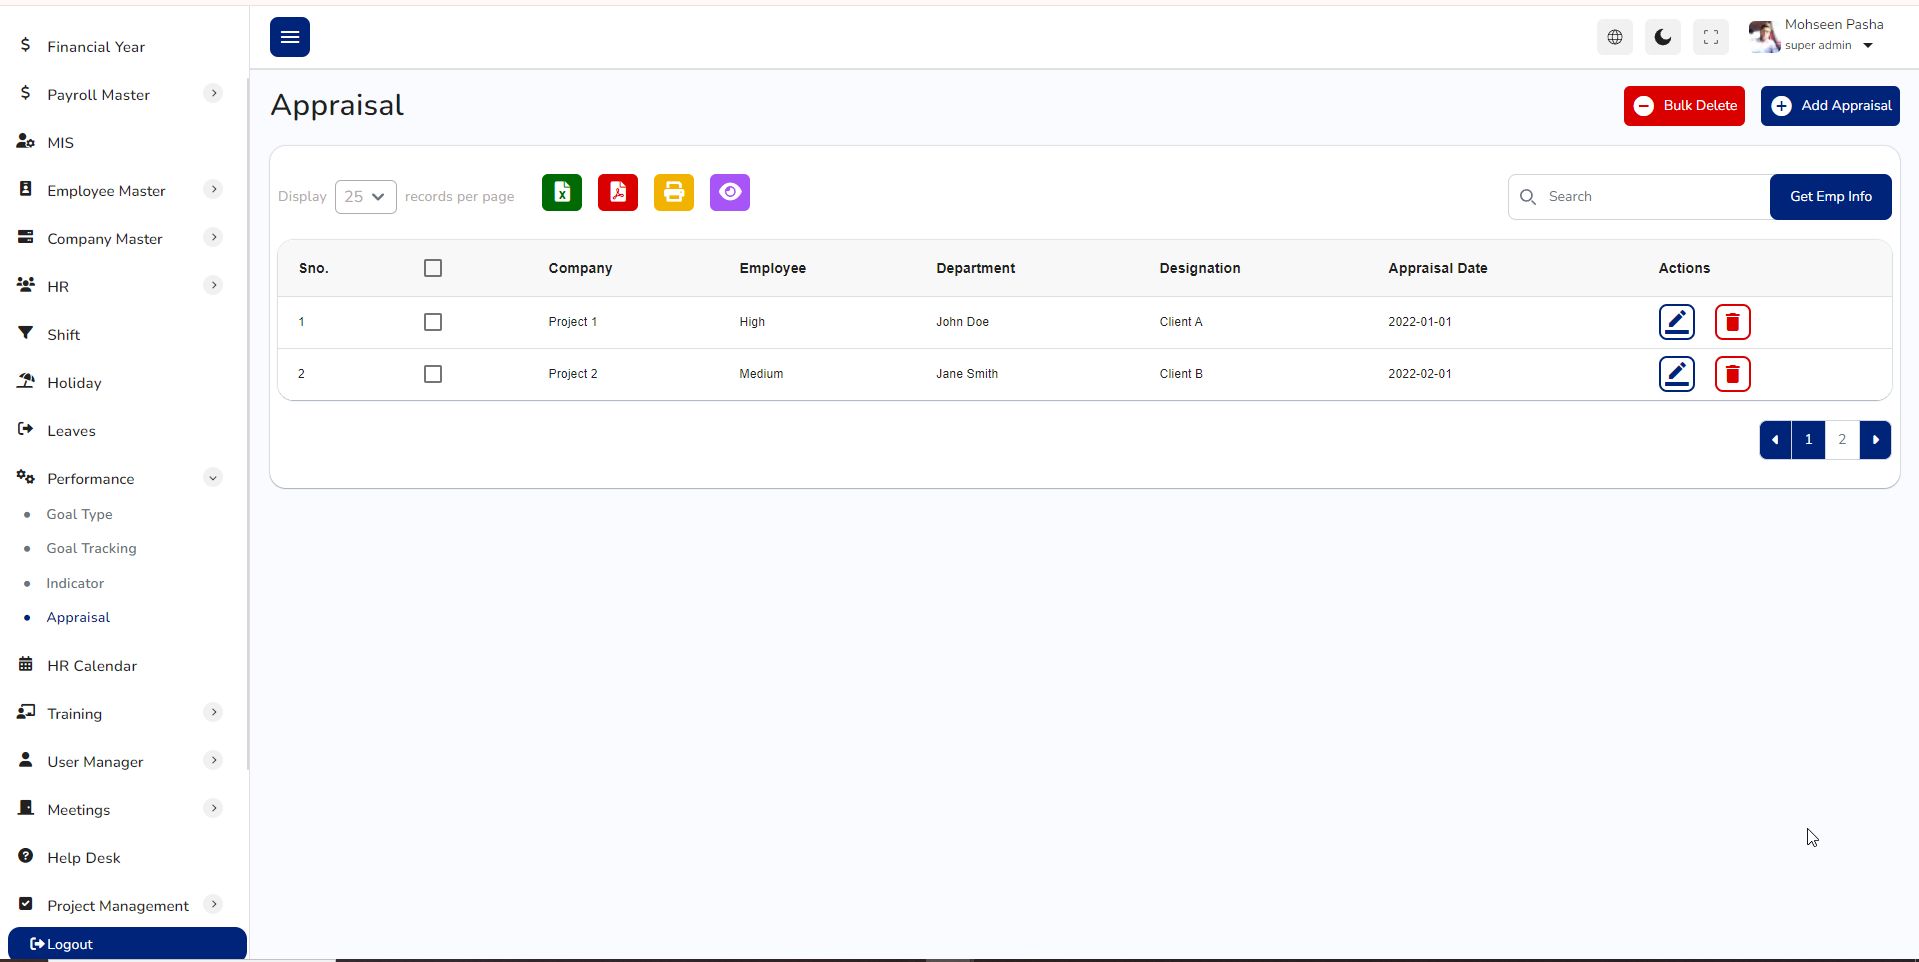Toggle fullscreen mode icon

[1711, 37]
